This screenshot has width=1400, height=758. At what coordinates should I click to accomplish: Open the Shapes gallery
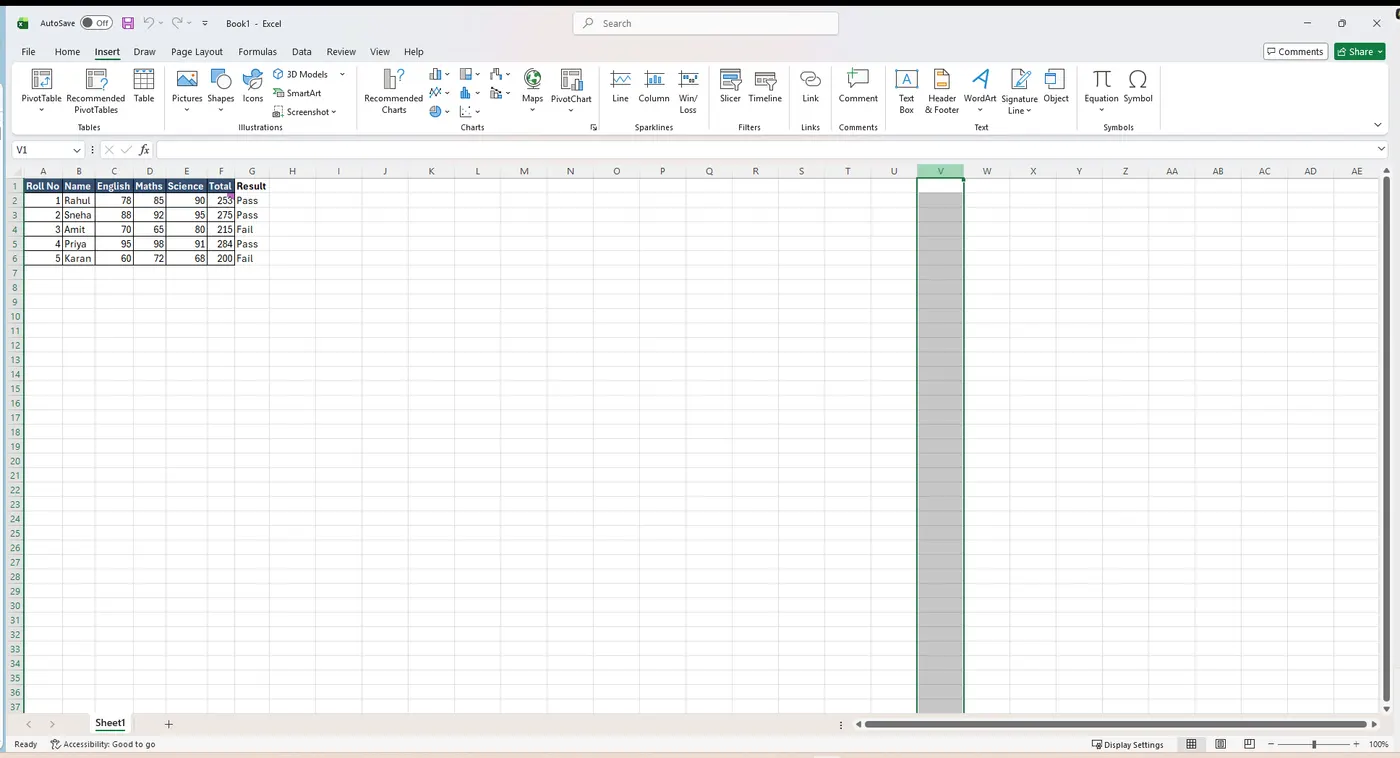tap(221, 90)
